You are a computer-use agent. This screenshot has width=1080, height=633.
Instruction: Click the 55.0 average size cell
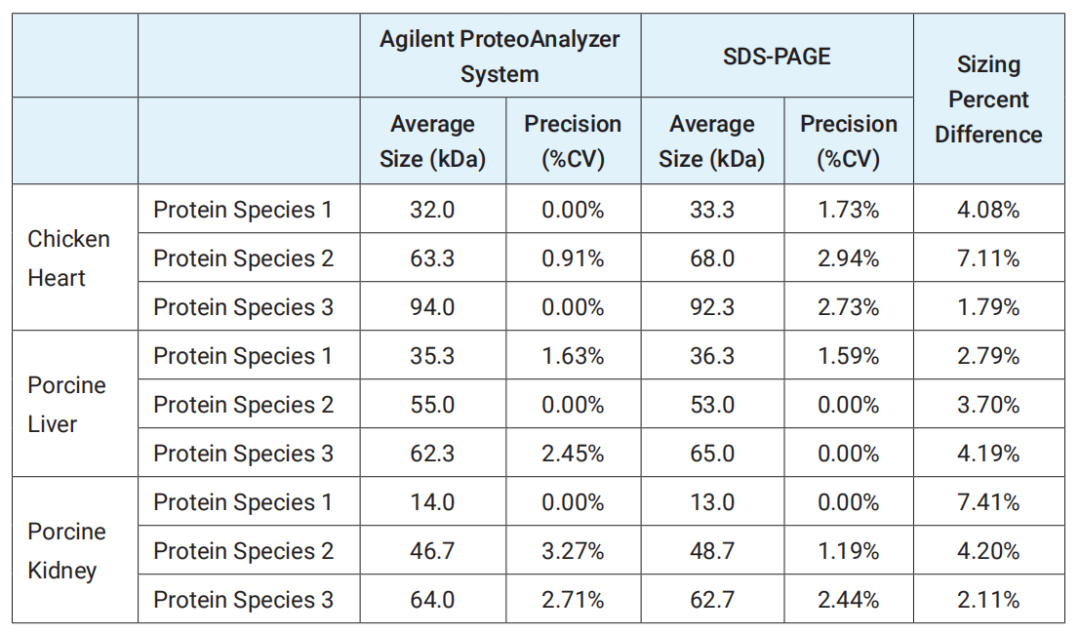click(432, 405)
